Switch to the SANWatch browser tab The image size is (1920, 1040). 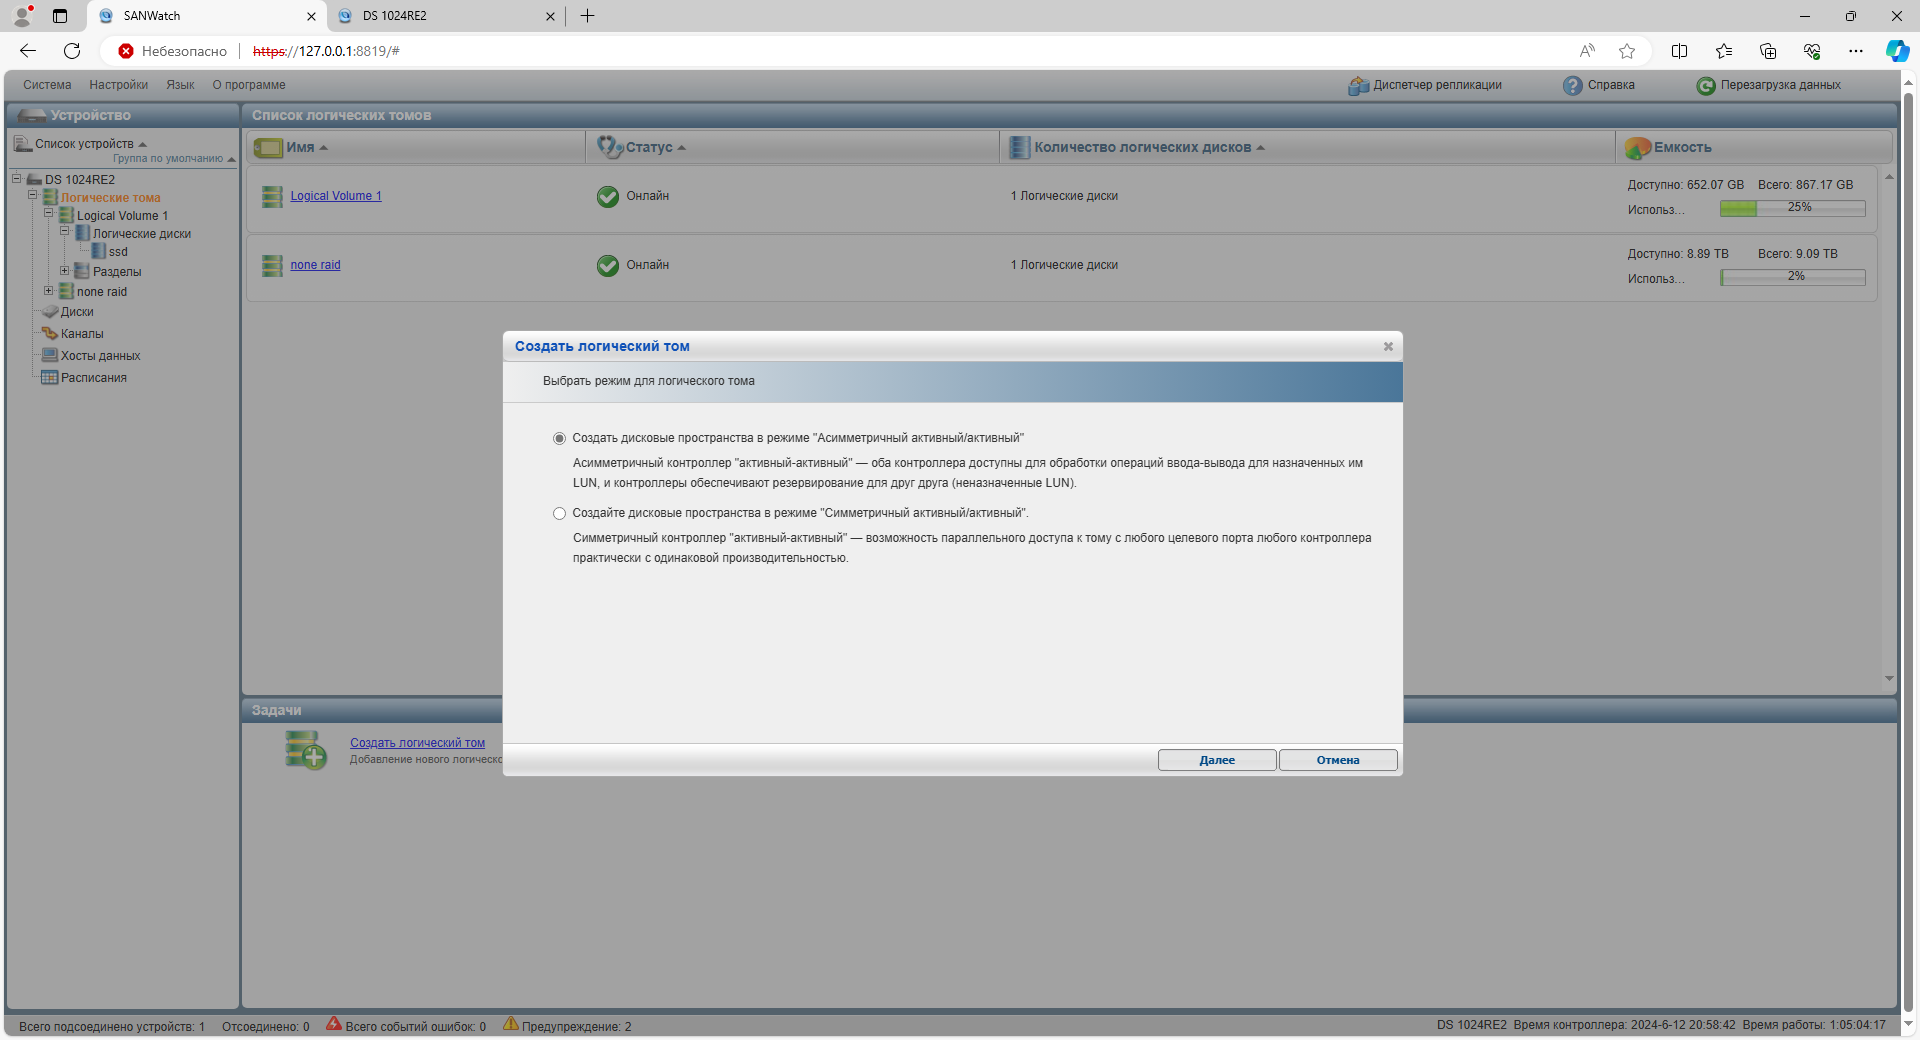point(208,16)
